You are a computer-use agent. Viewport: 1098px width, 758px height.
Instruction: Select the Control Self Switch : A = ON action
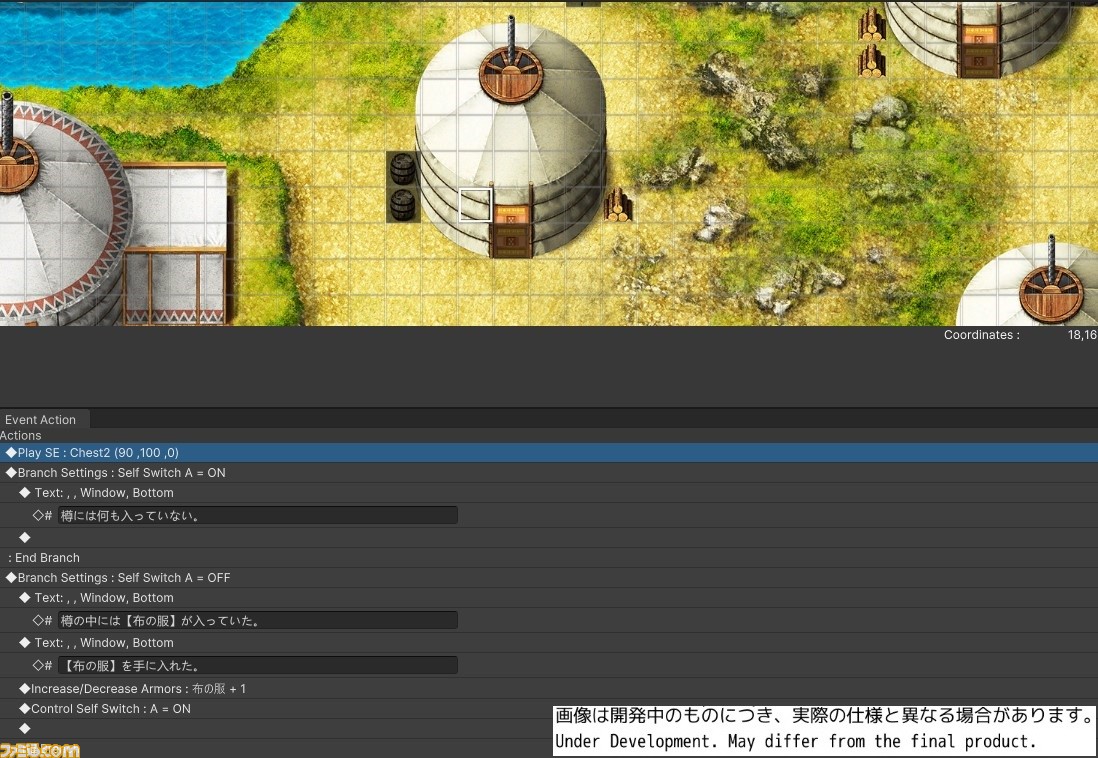coord(549,708)
